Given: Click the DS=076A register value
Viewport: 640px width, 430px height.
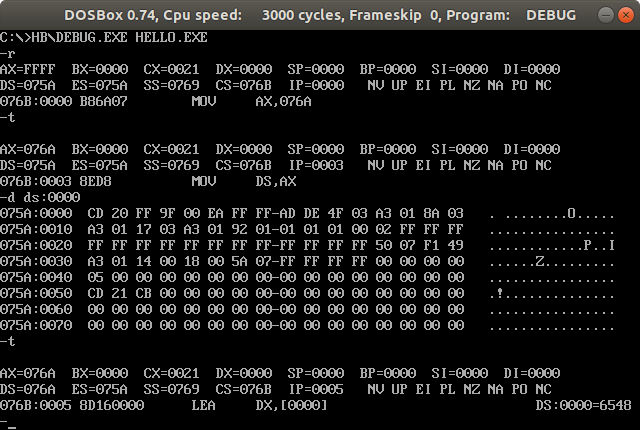Looking at the screenshot, I should [28, 389].
